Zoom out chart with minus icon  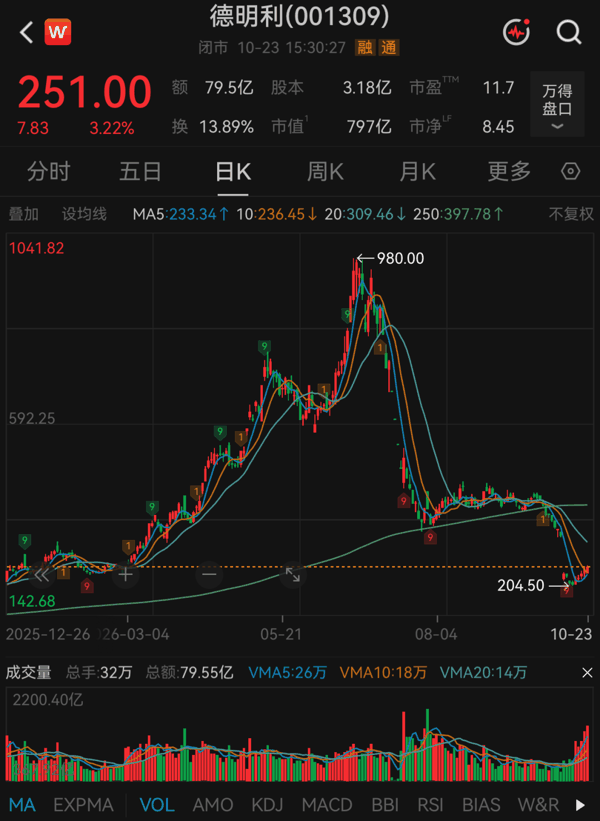(209, 575)
